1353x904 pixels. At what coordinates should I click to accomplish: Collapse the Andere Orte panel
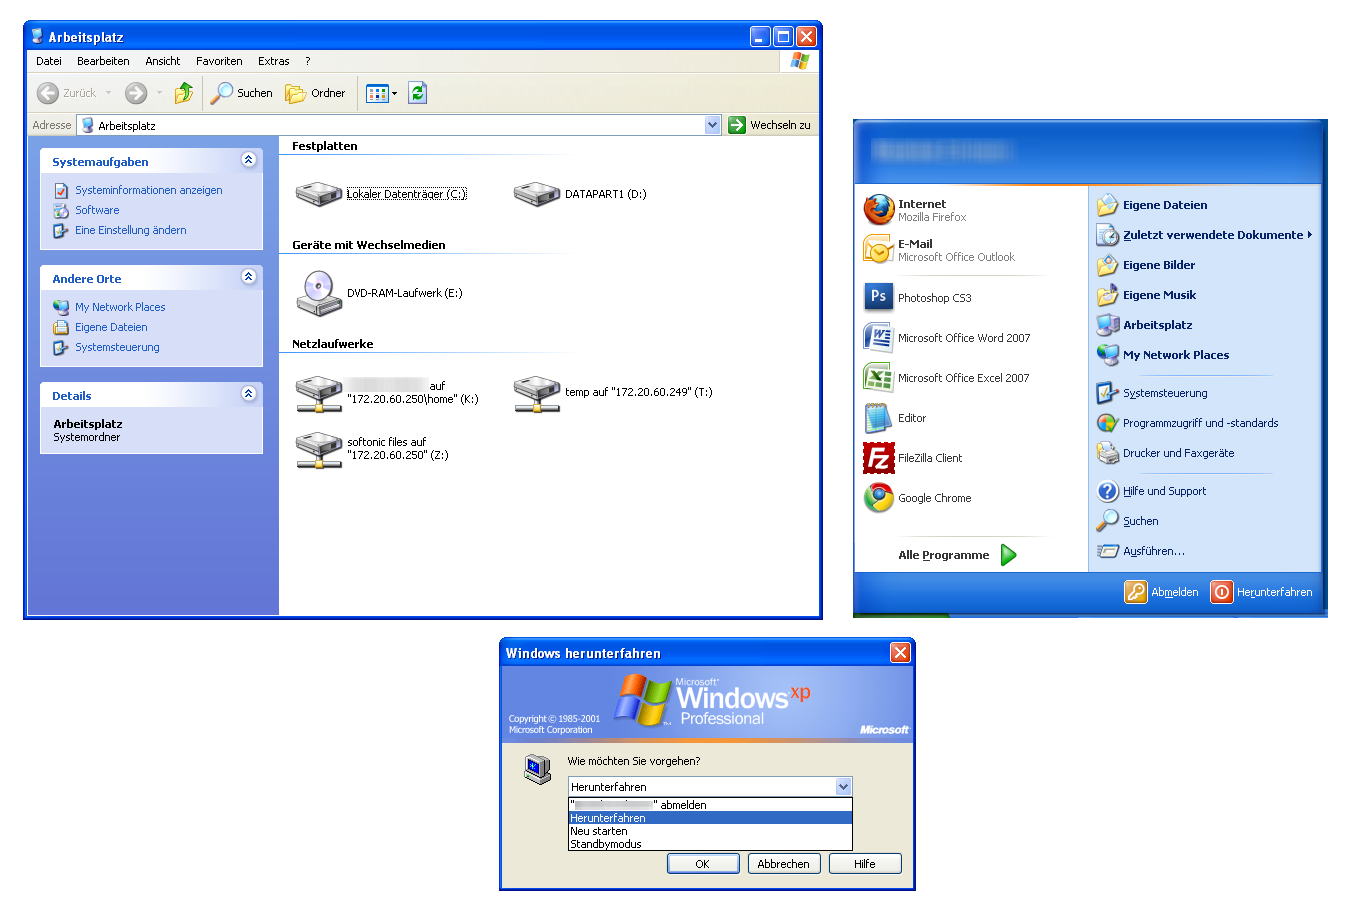(249, 277)
